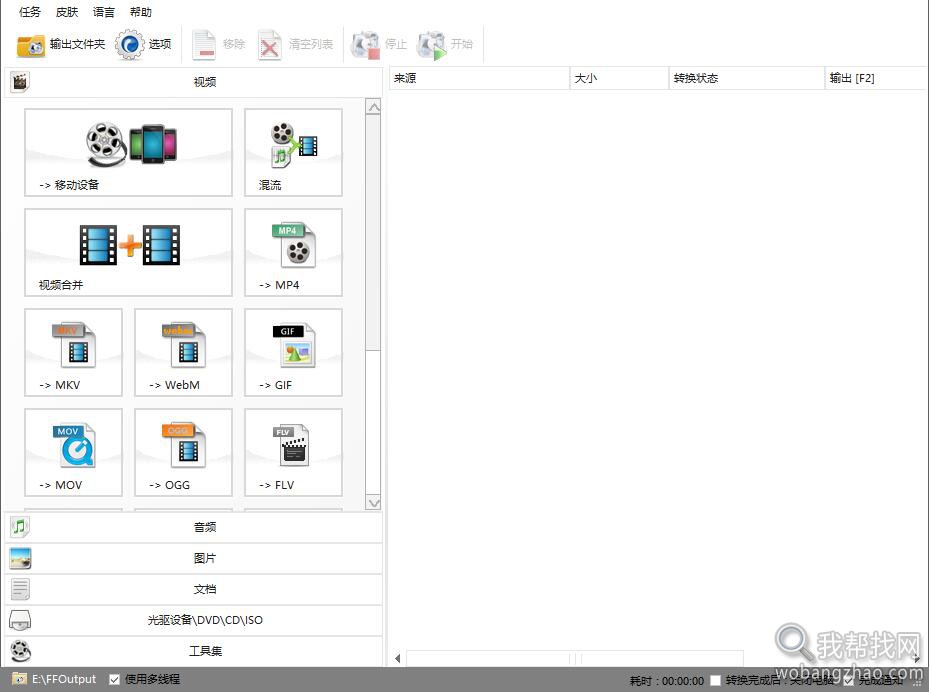This screenshot has width=929, height=692.
Task: Click the 停止 stop button
Action: (x=379, y=44)
